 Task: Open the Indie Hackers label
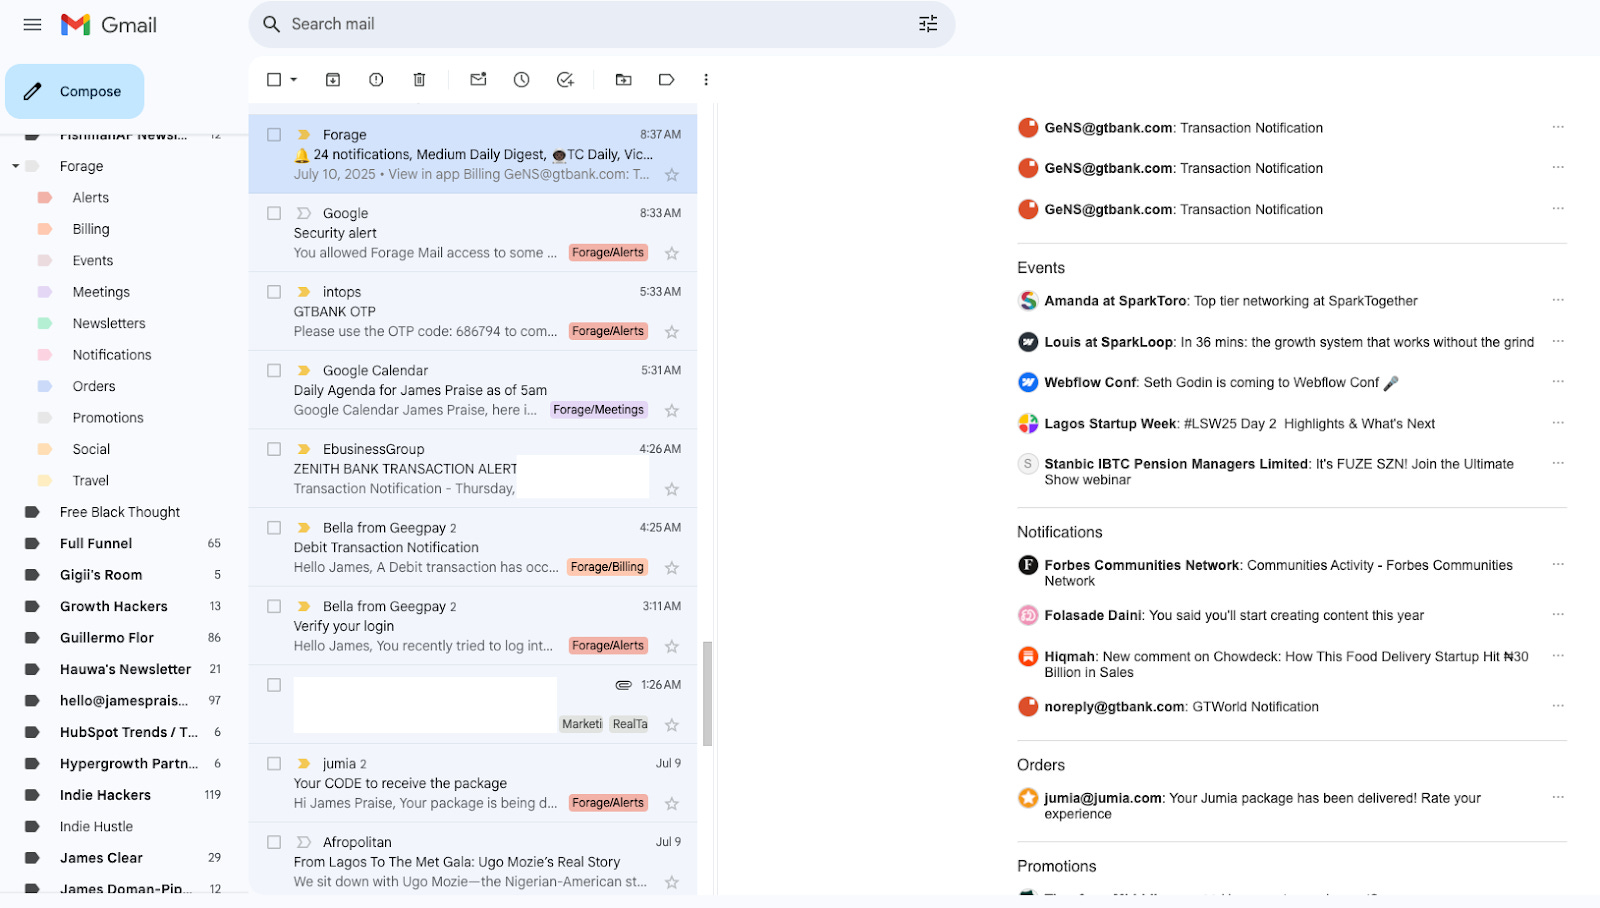(x=105, y=795)
